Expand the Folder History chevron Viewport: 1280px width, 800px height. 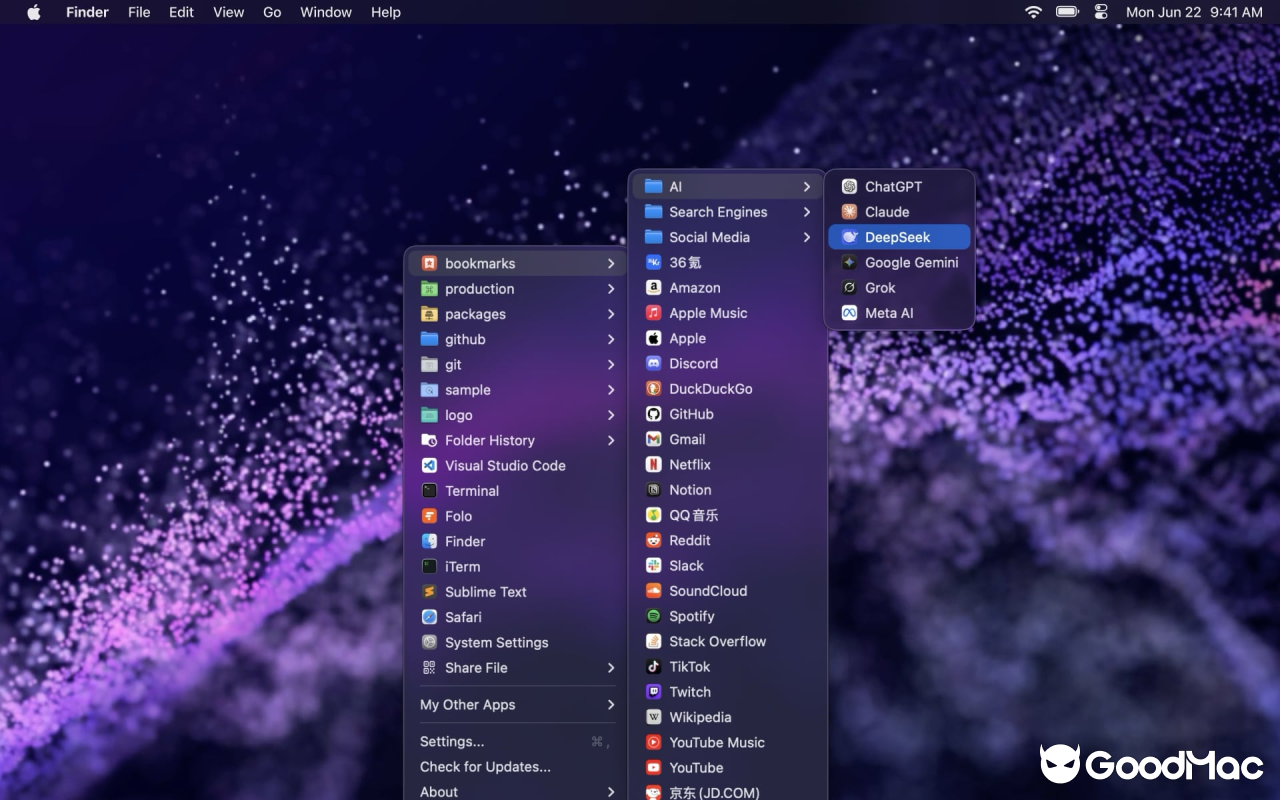click(x=611, y=440)
